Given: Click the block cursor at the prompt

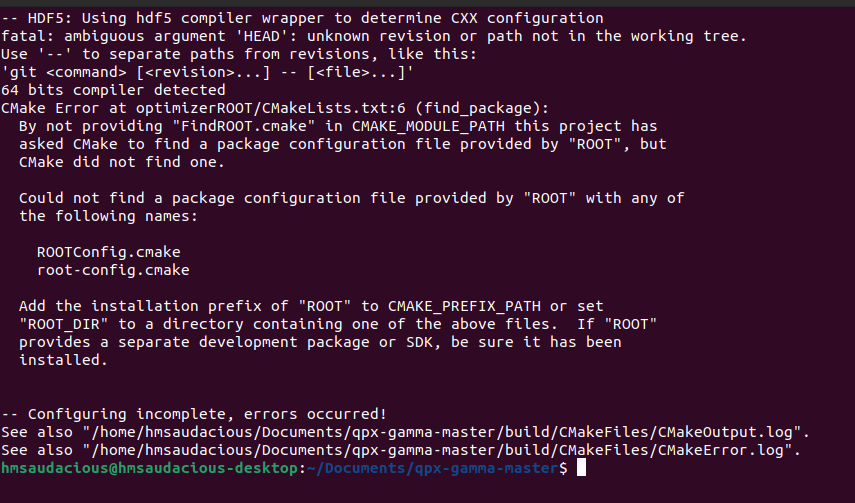Looking at the screenshot, I should click(581, 468).
